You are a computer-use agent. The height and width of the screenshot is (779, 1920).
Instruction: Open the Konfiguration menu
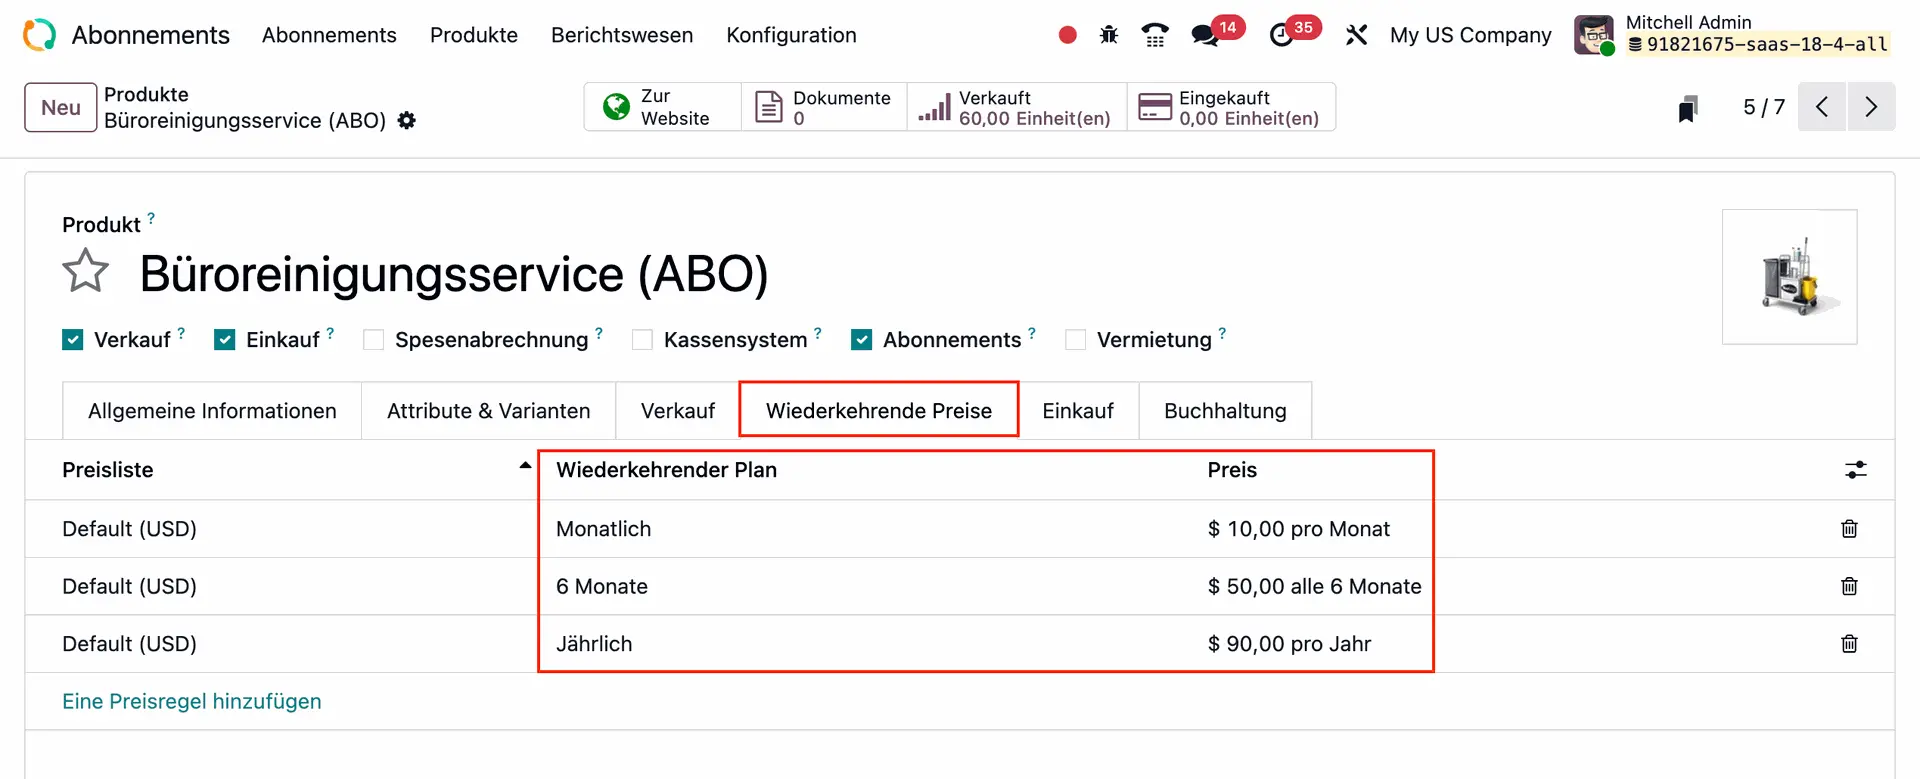click(x=791, y=35)
